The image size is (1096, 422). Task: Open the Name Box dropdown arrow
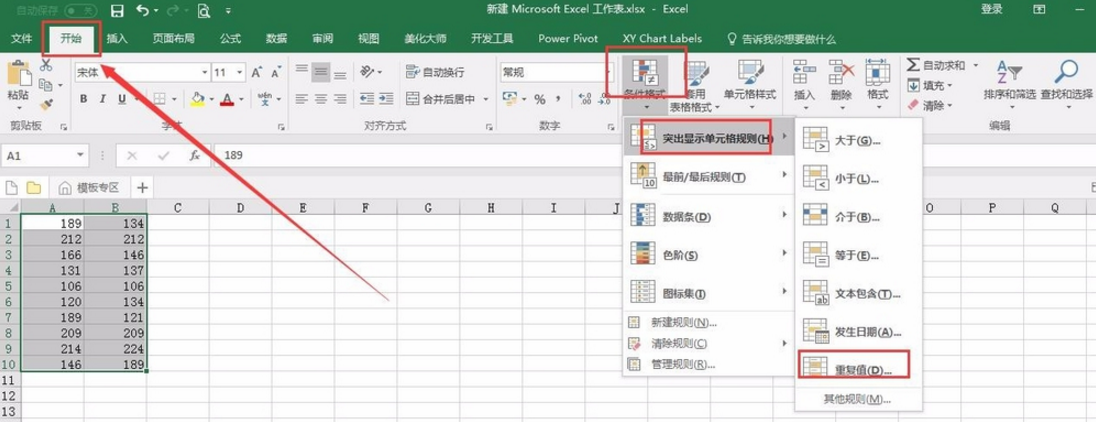click(x=80, y=155)
